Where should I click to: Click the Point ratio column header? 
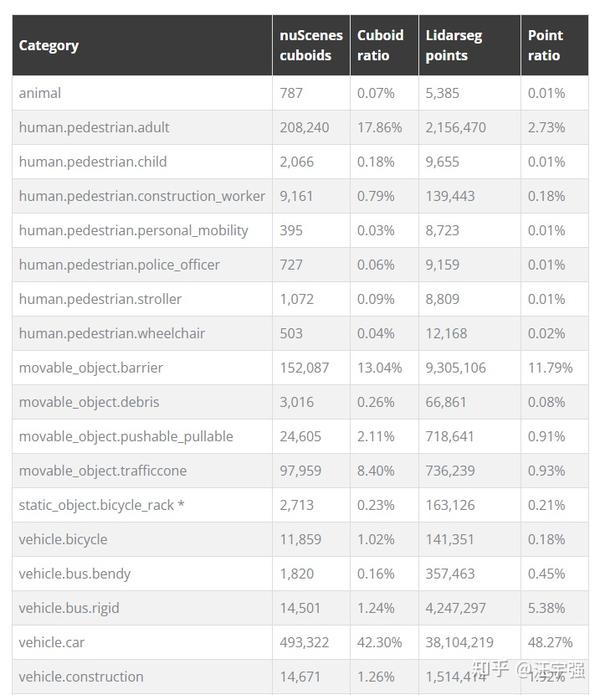click(554, 45)
